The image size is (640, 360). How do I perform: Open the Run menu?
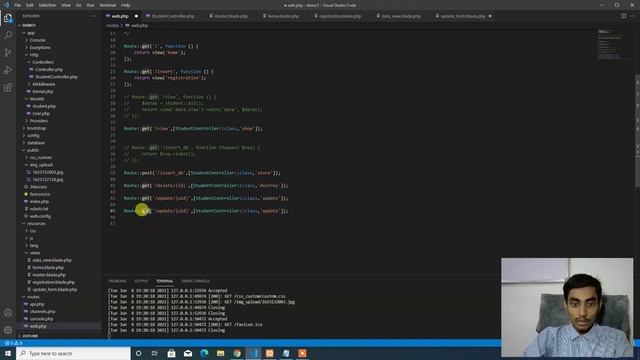coord(91,5)
